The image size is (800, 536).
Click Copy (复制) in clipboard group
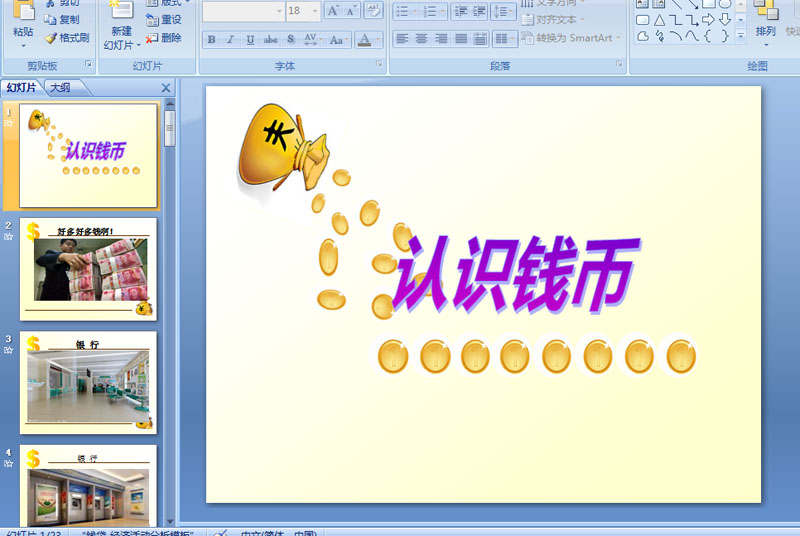coord(62,20)
